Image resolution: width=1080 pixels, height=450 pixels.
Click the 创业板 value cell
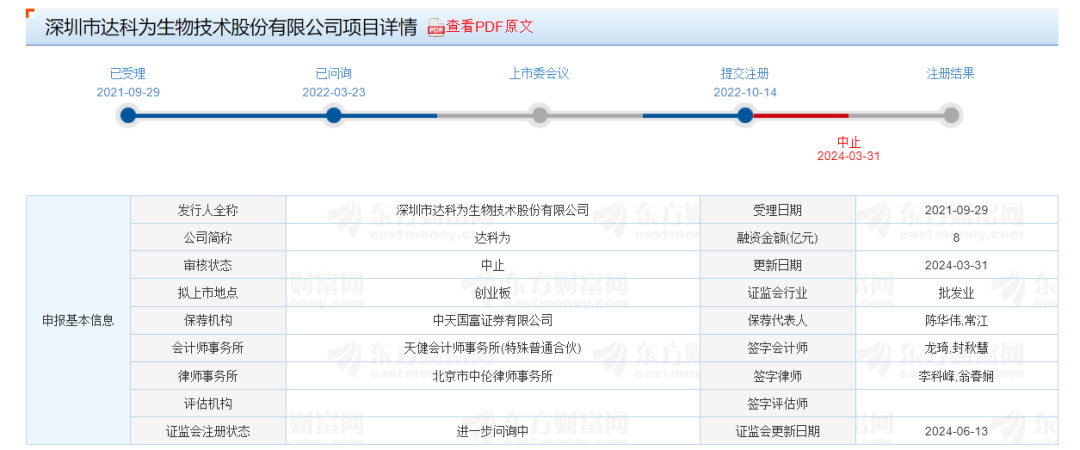(x=493, y=293)
